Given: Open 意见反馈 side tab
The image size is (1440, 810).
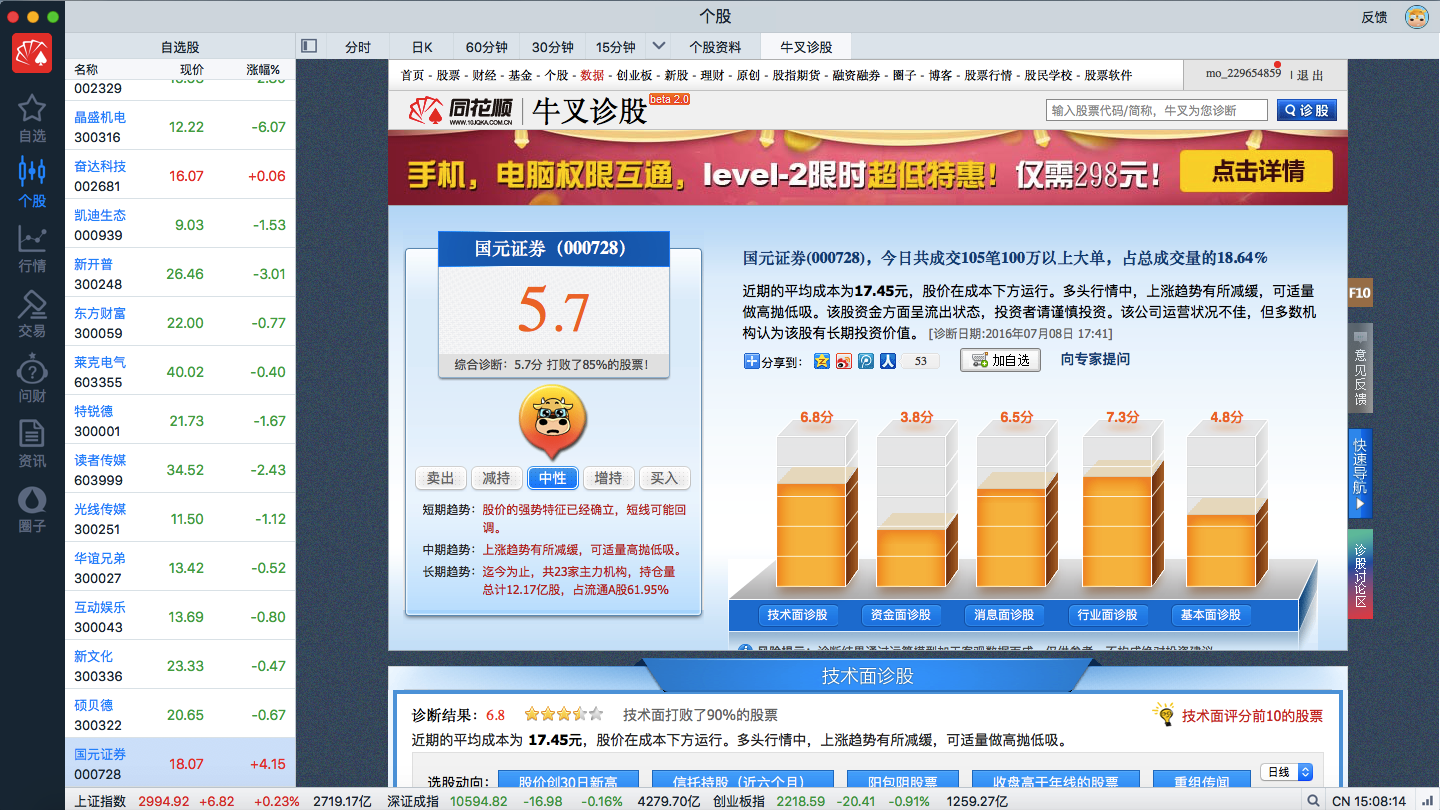Looking at the screenshot, I should [1360, 368].
